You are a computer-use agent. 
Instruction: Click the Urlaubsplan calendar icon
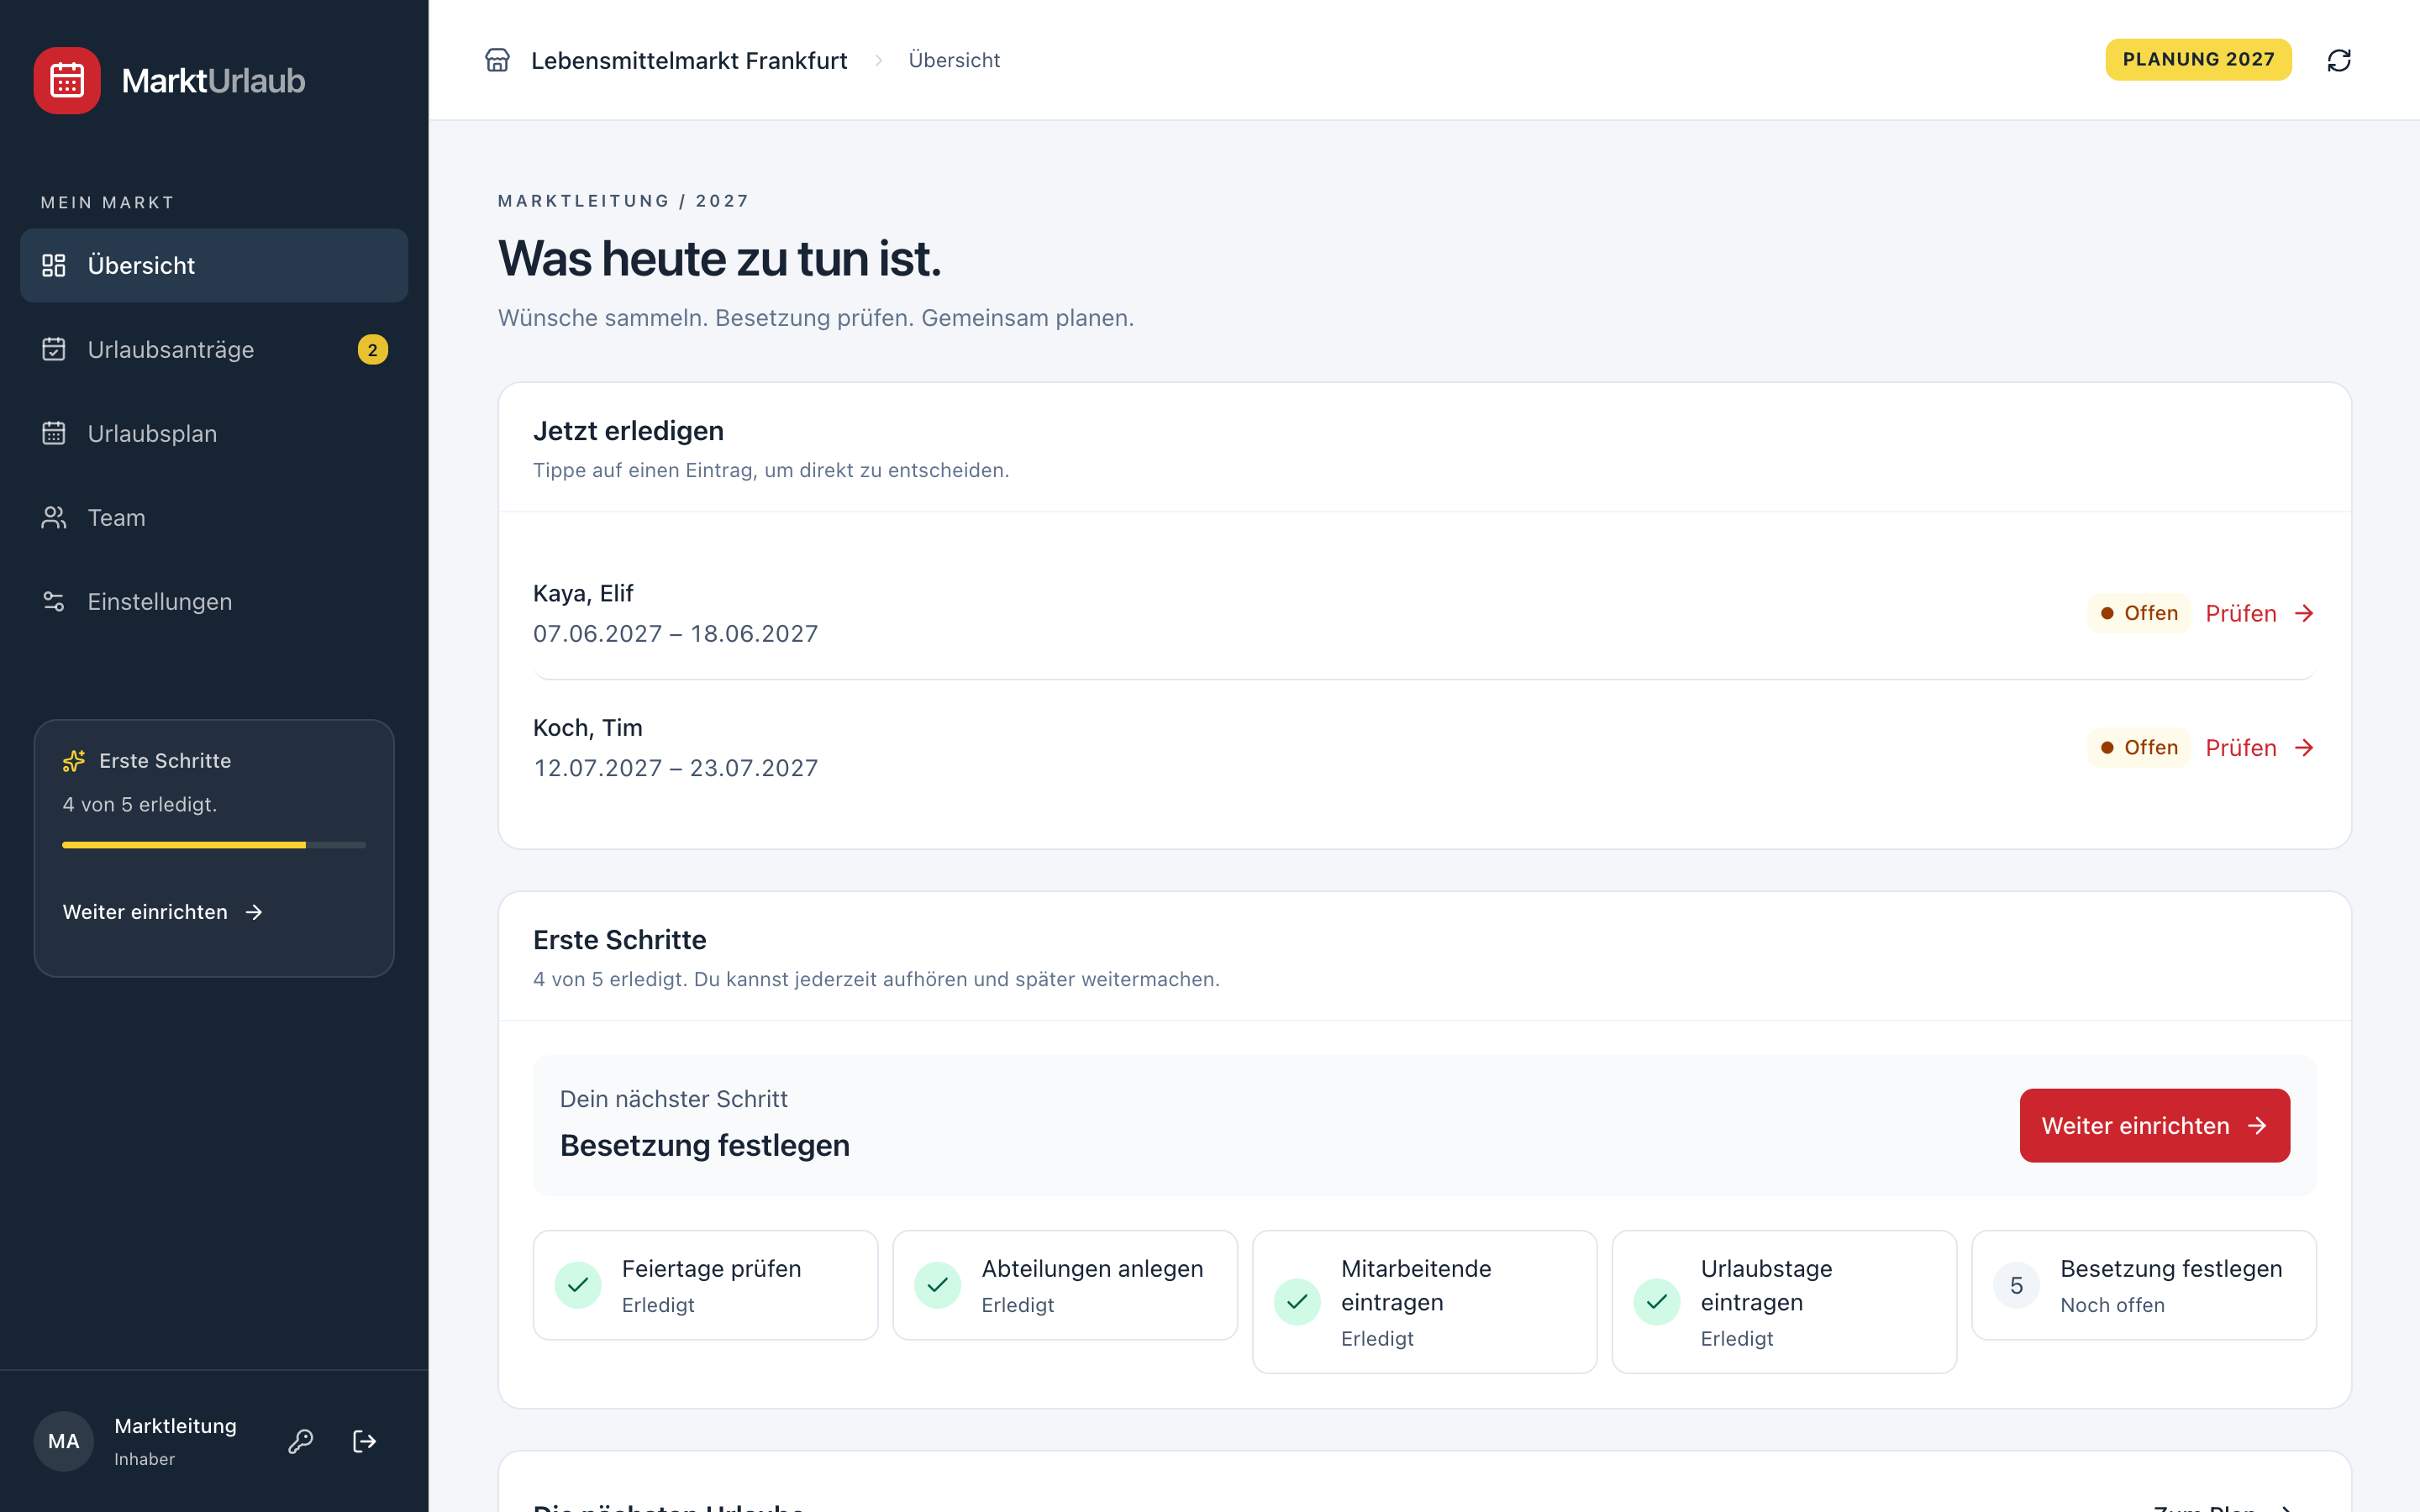pos(54,433)
